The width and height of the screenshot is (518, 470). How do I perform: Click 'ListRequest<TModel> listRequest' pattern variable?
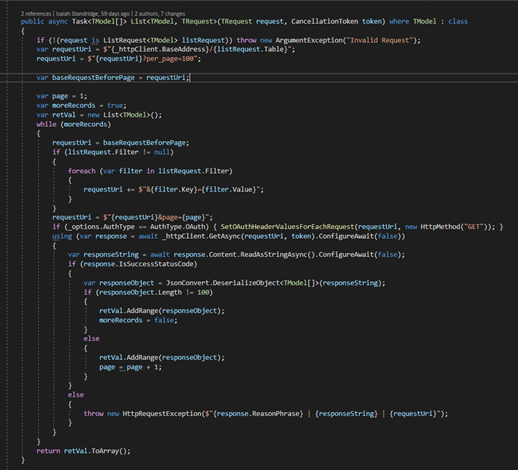(164, 40)
